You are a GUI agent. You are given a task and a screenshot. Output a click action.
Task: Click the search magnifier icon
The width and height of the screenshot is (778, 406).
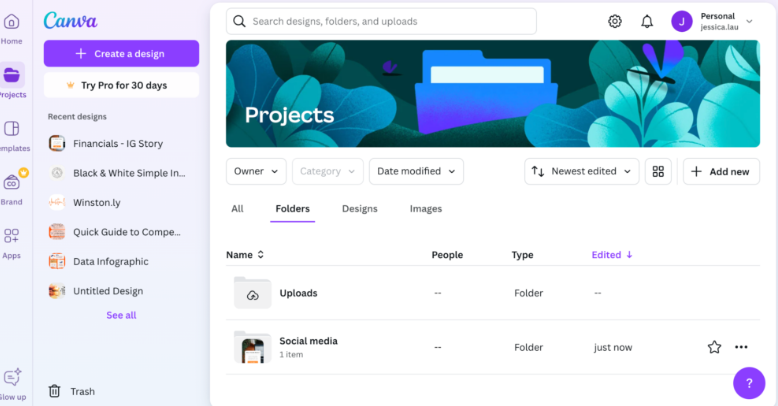pyautogui.click(x=239, y=21)
